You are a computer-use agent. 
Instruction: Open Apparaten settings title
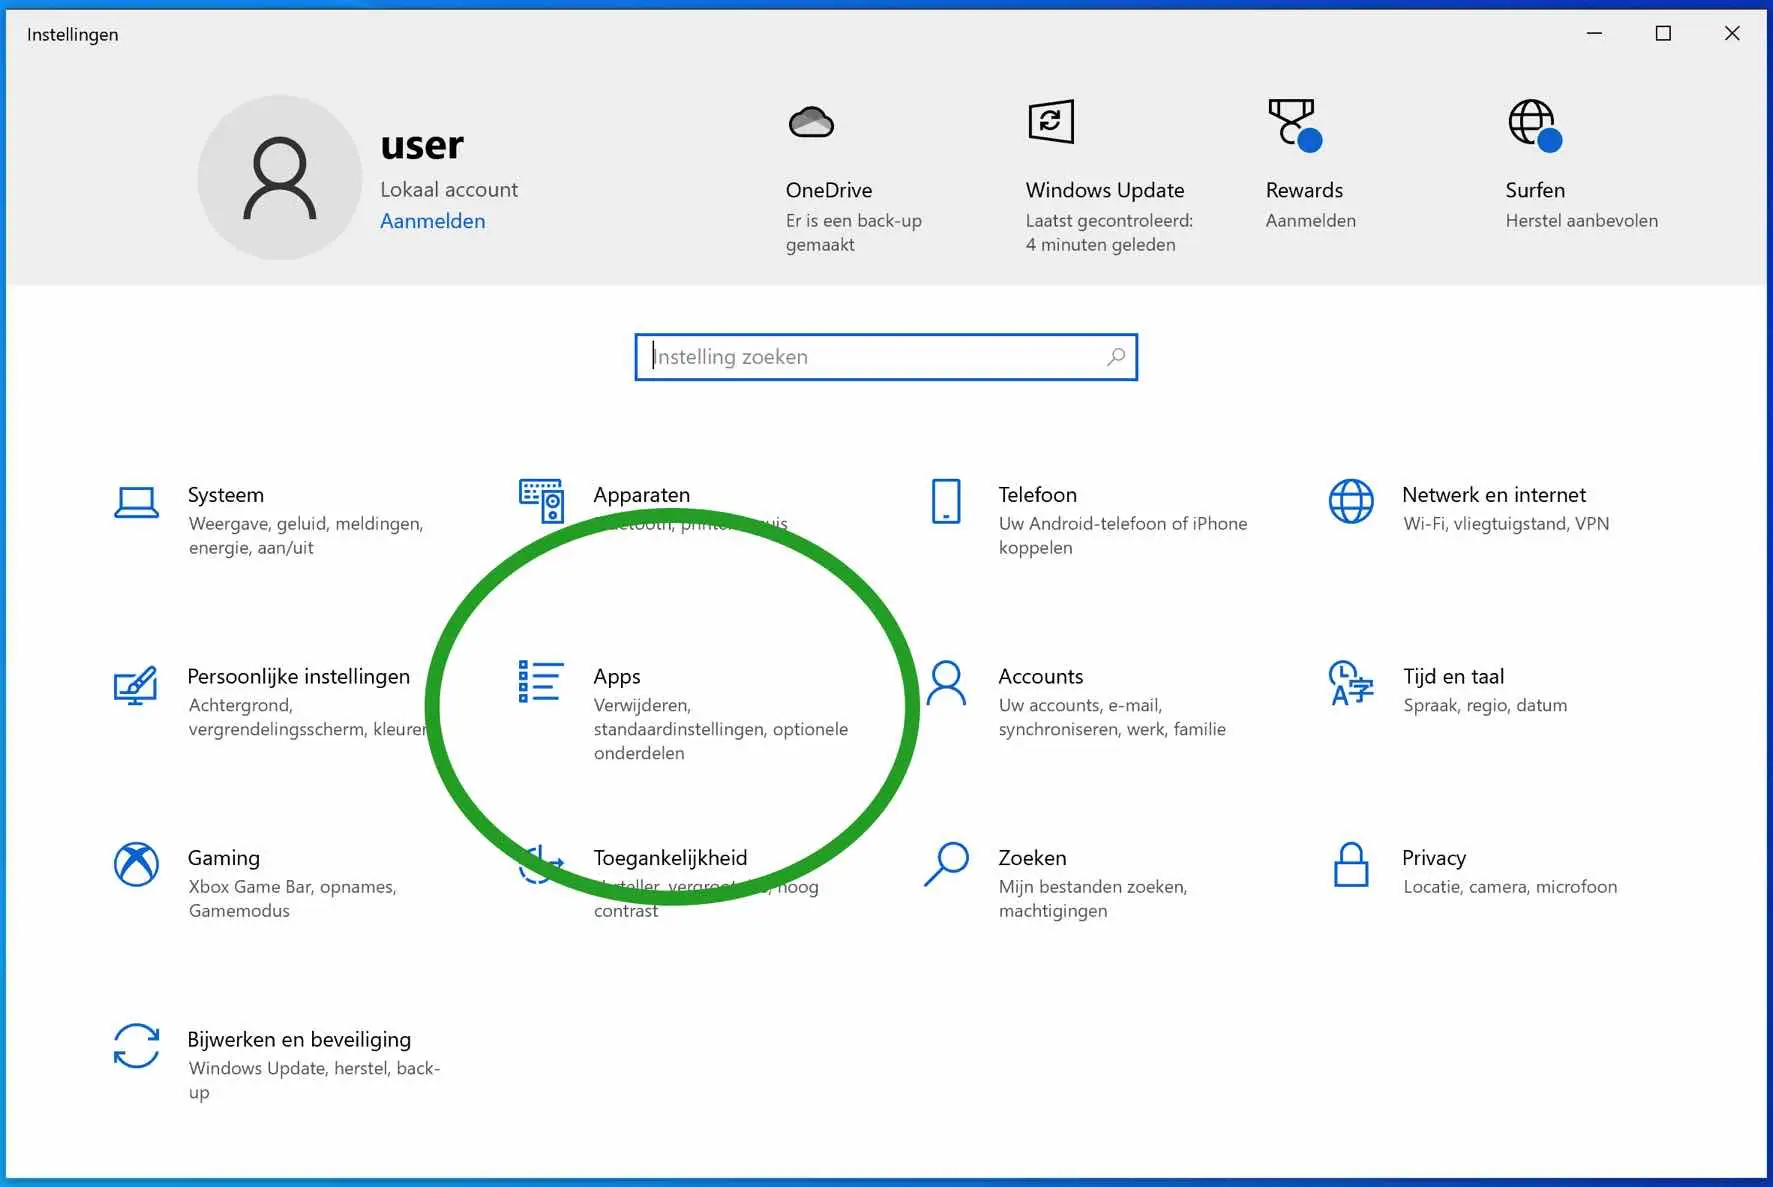[x=641, y=495]
